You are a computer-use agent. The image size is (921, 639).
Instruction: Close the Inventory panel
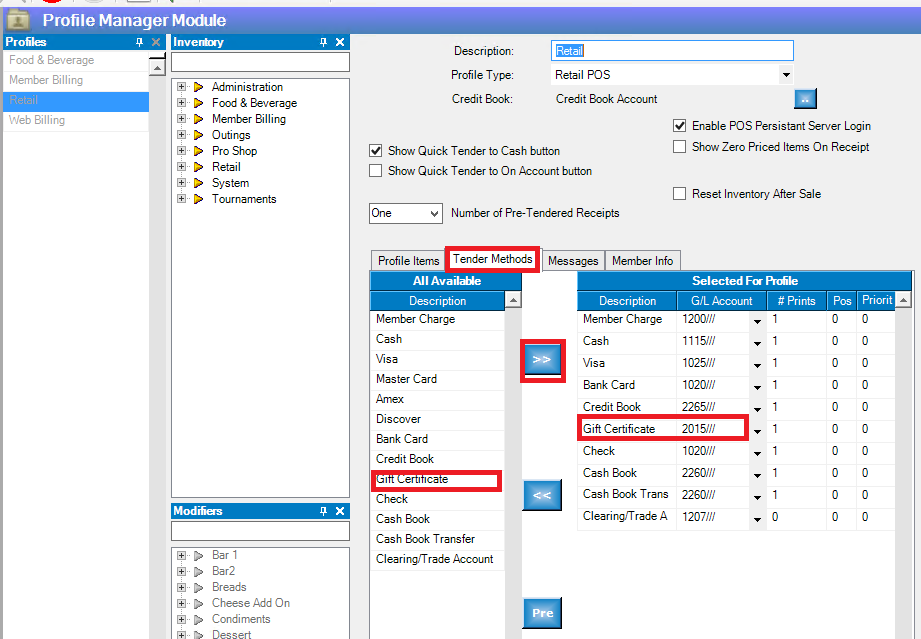pos(340,42)
